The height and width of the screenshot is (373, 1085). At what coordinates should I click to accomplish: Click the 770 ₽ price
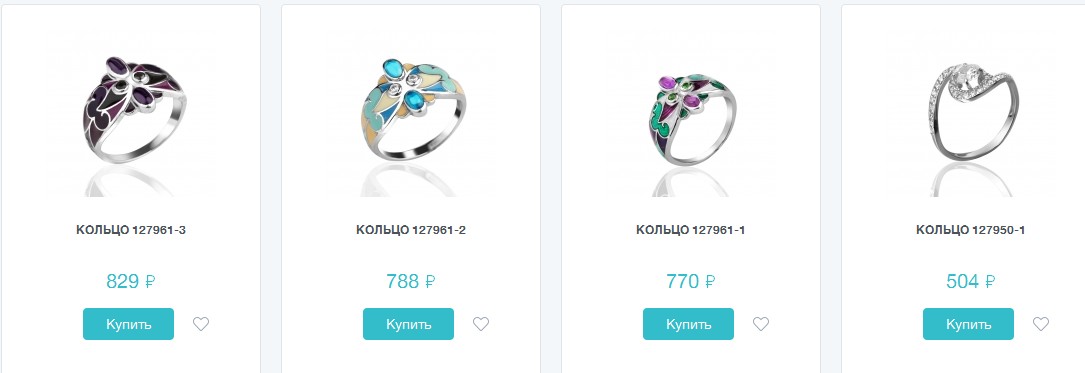tap(691, 281)
